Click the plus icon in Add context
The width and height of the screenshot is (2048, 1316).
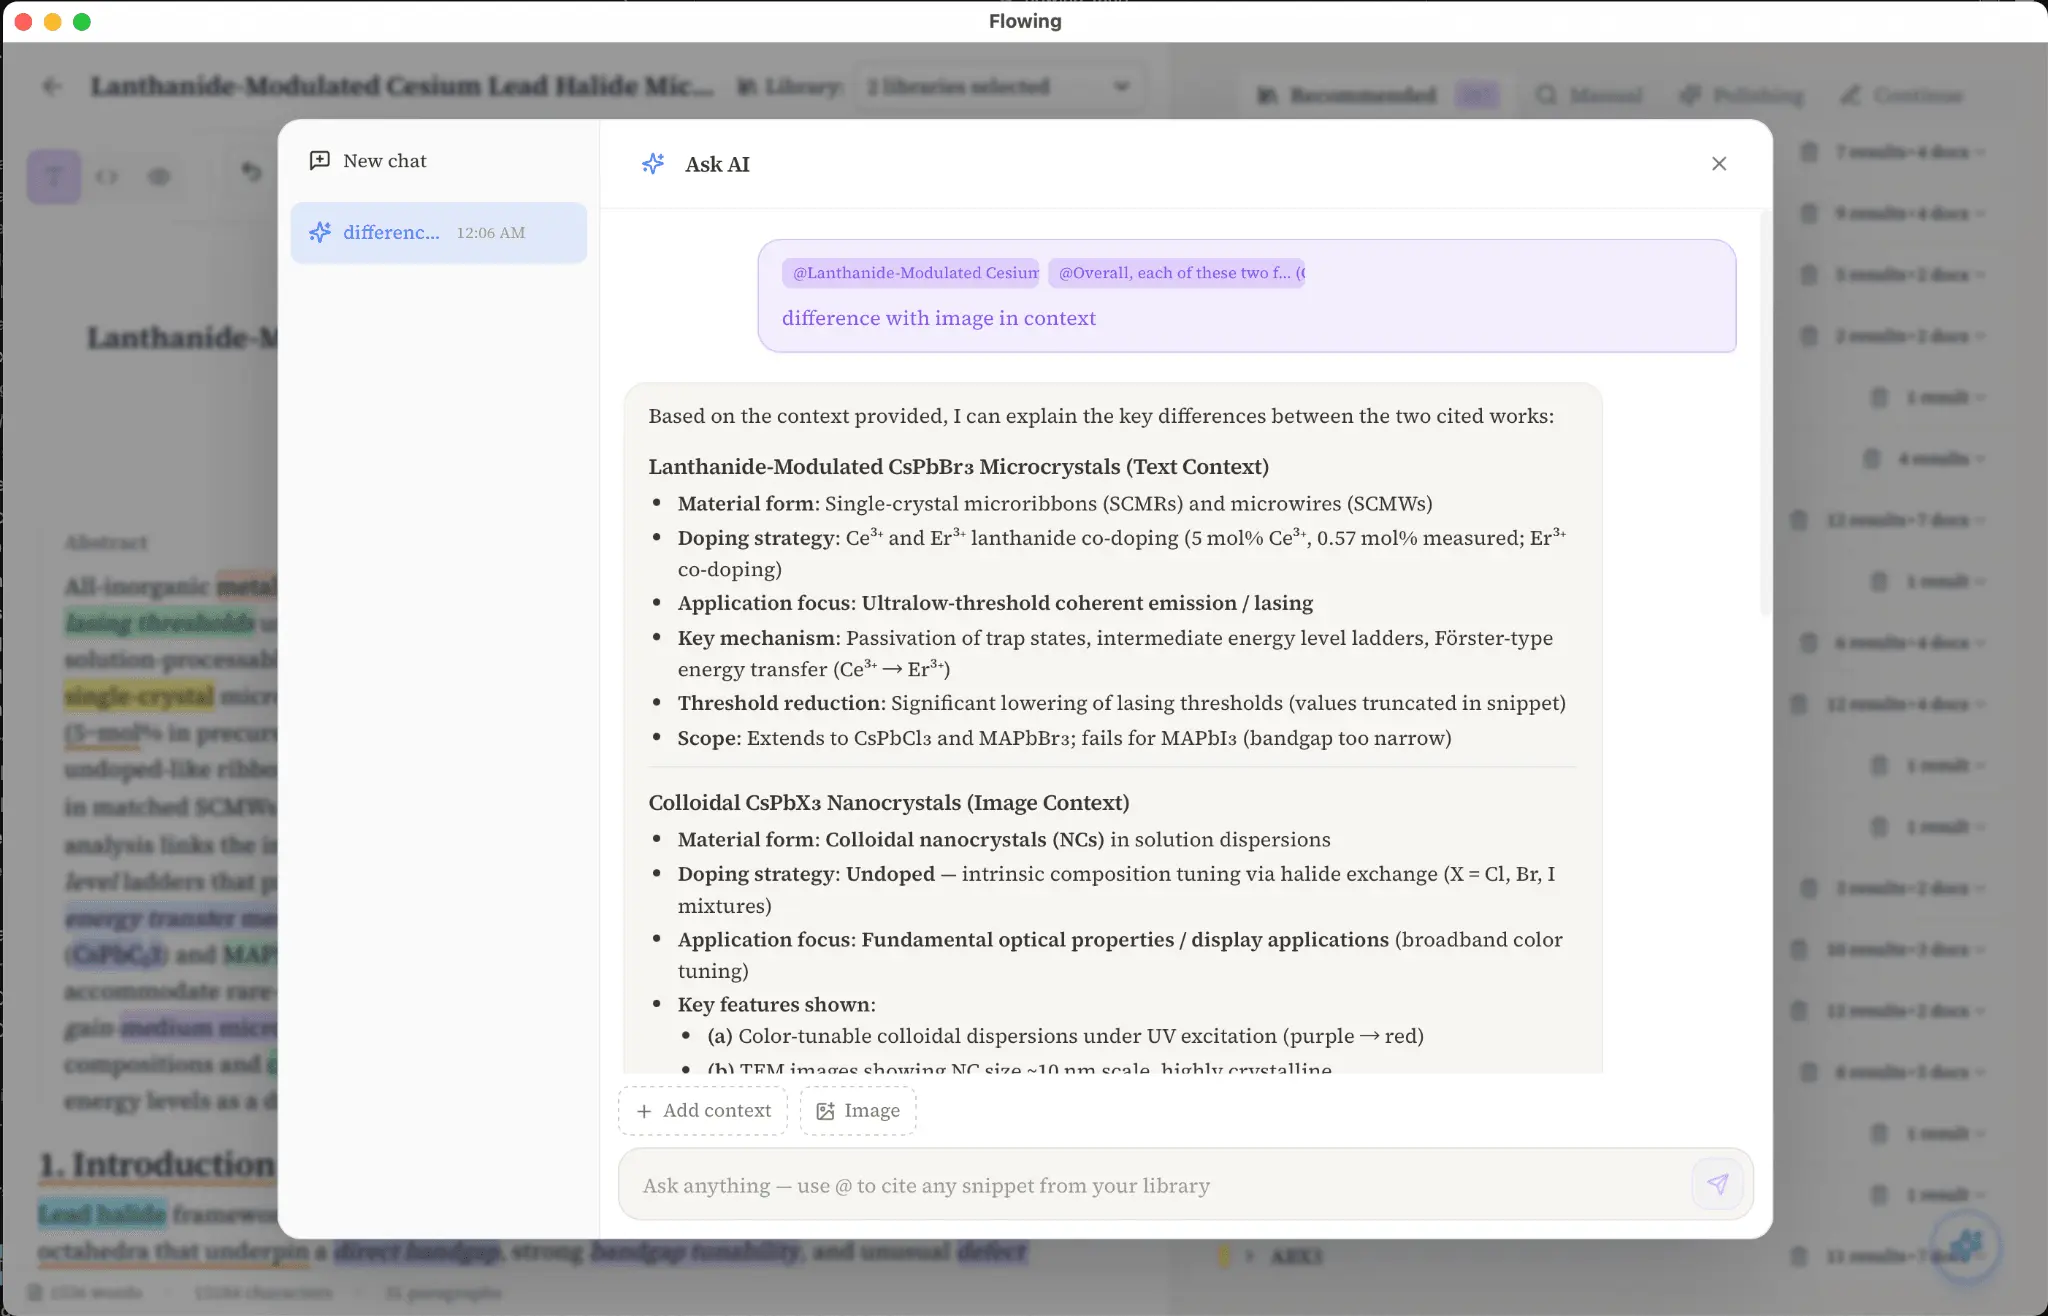(644, 1111)
